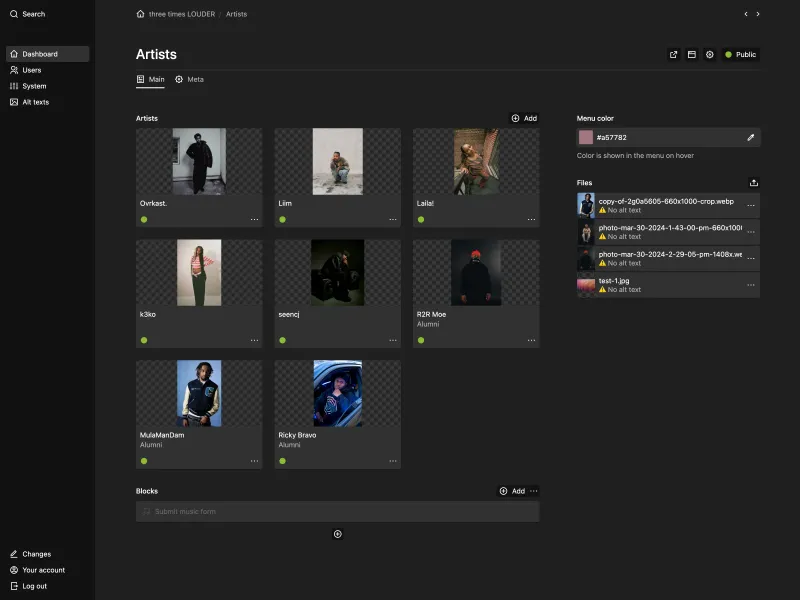Click the external link icon near Public
800x600 pixels.
pyautogui.click(x=674, y=55)
